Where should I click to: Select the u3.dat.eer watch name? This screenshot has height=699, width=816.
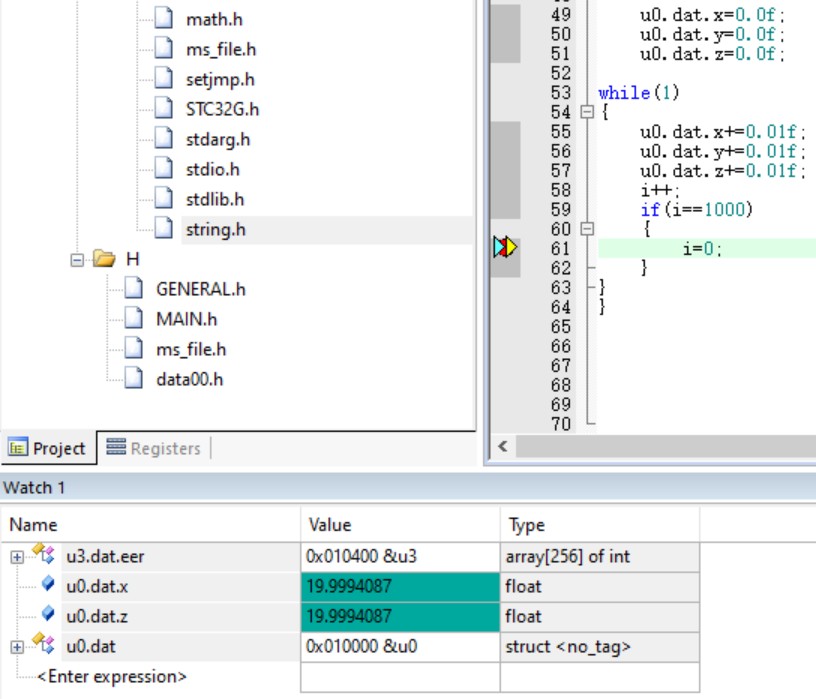tap(105, 556)
